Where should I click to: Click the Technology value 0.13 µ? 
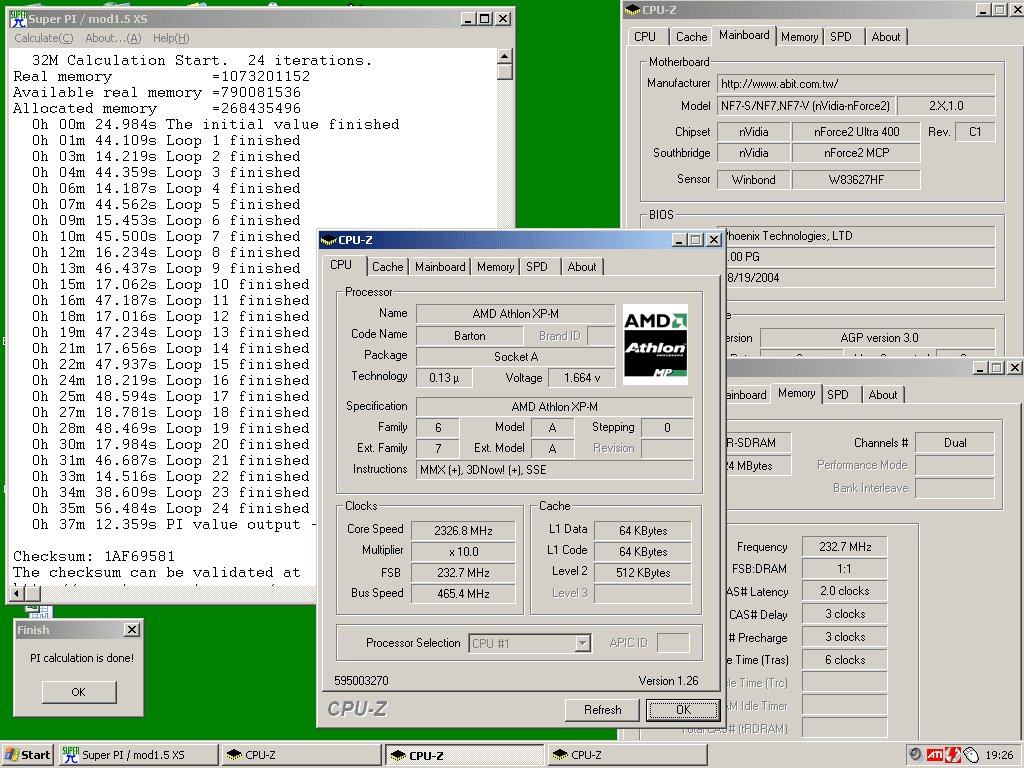coord(444,378)
